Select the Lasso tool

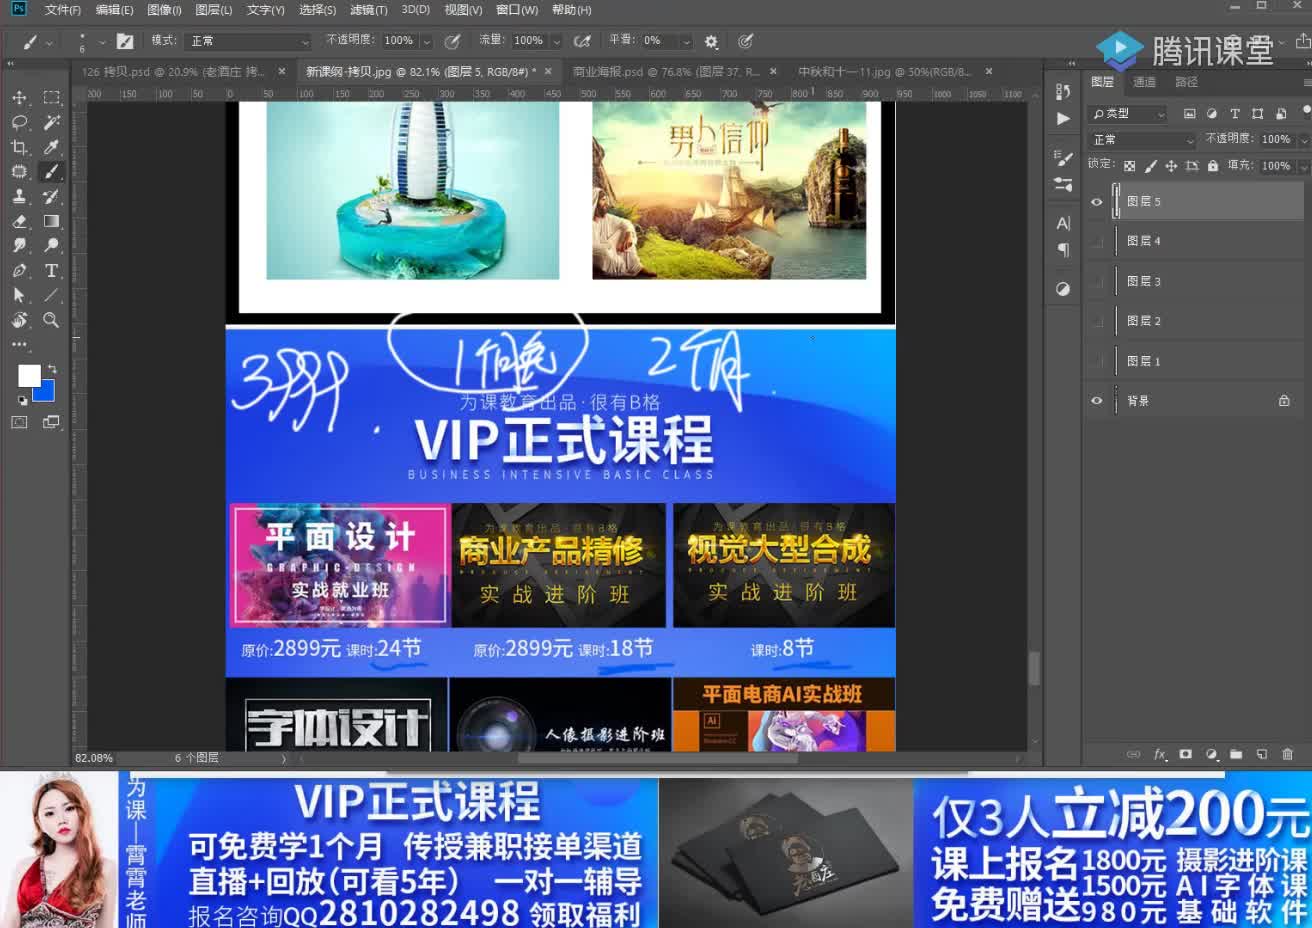click(20, 122)
